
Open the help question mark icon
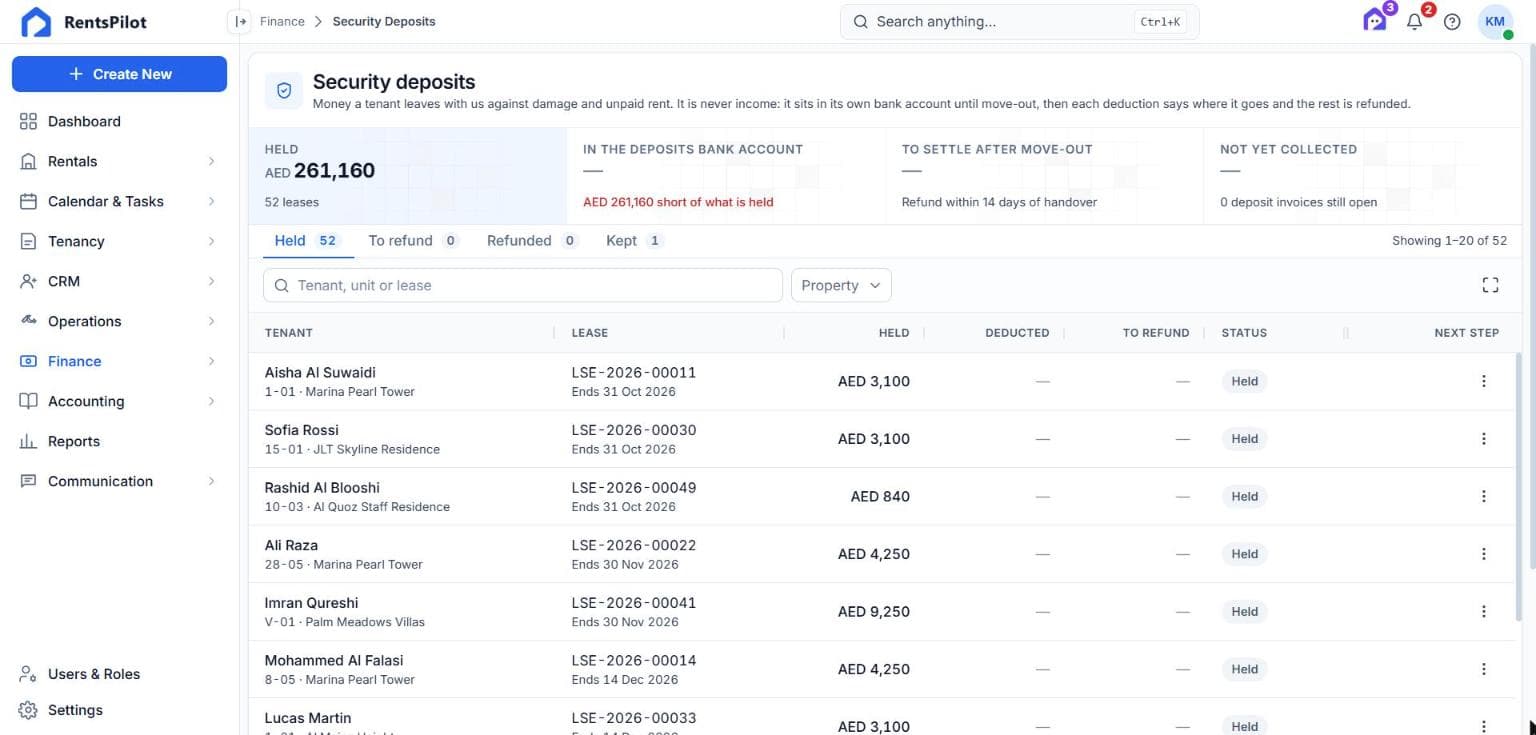(1452, 22)
